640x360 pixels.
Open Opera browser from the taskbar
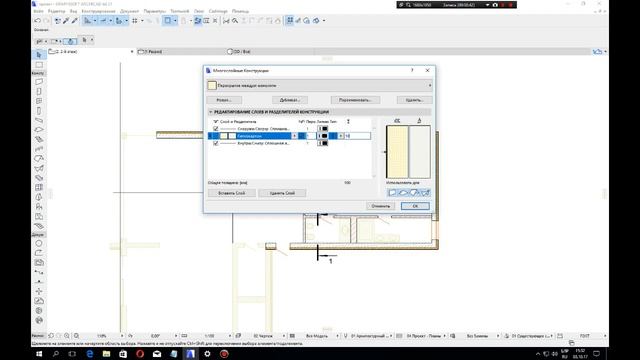click(140, 354)
